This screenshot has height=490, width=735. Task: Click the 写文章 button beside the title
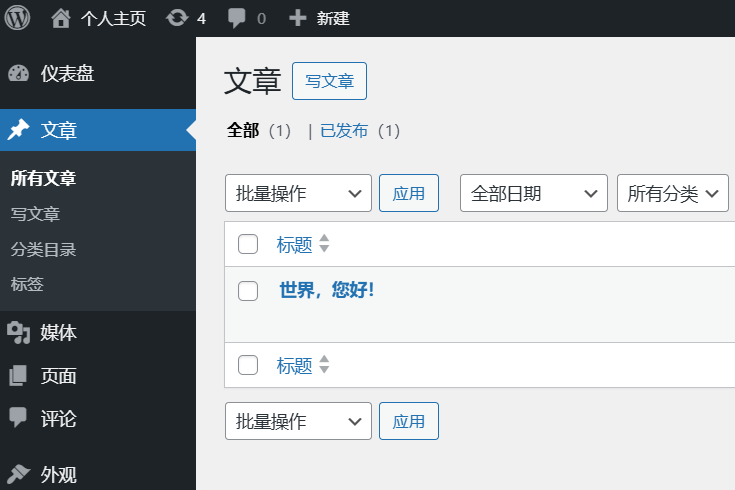(x=330, y=81)
